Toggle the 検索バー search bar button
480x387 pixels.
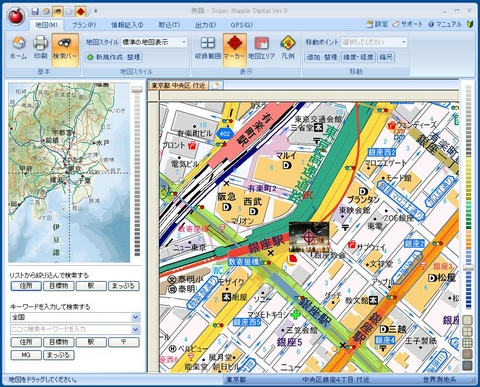(65, 49)
